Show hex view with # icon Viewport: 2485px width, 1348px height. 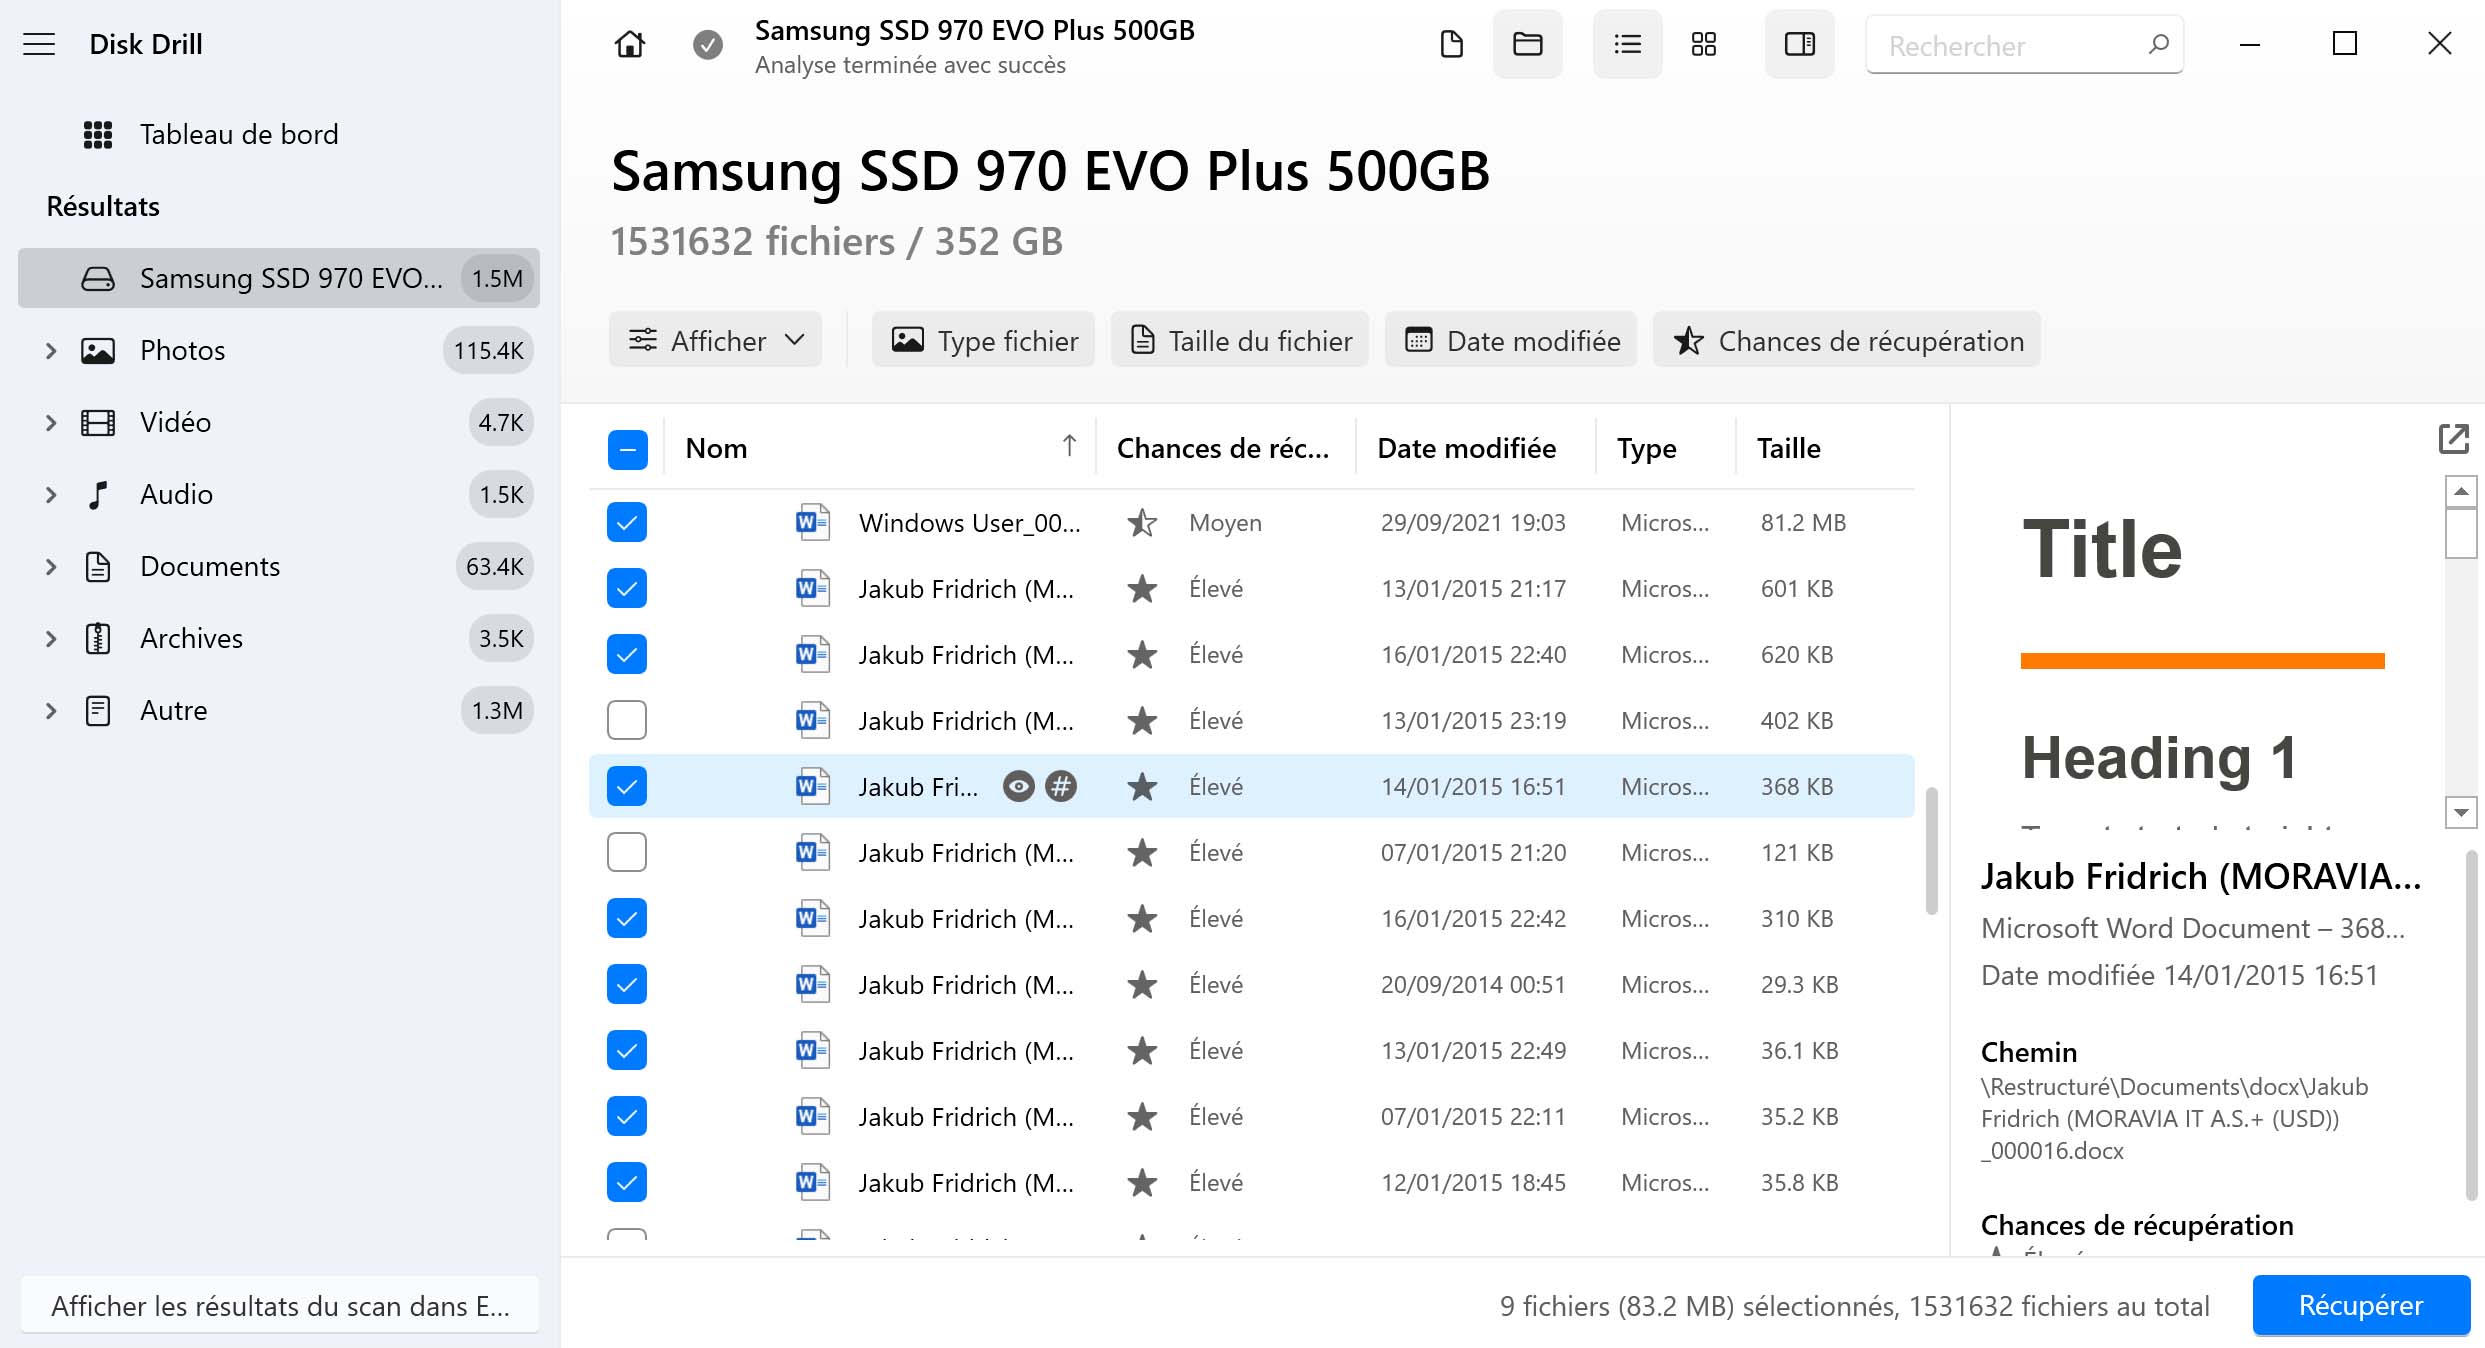click(x=1061, y=787)
